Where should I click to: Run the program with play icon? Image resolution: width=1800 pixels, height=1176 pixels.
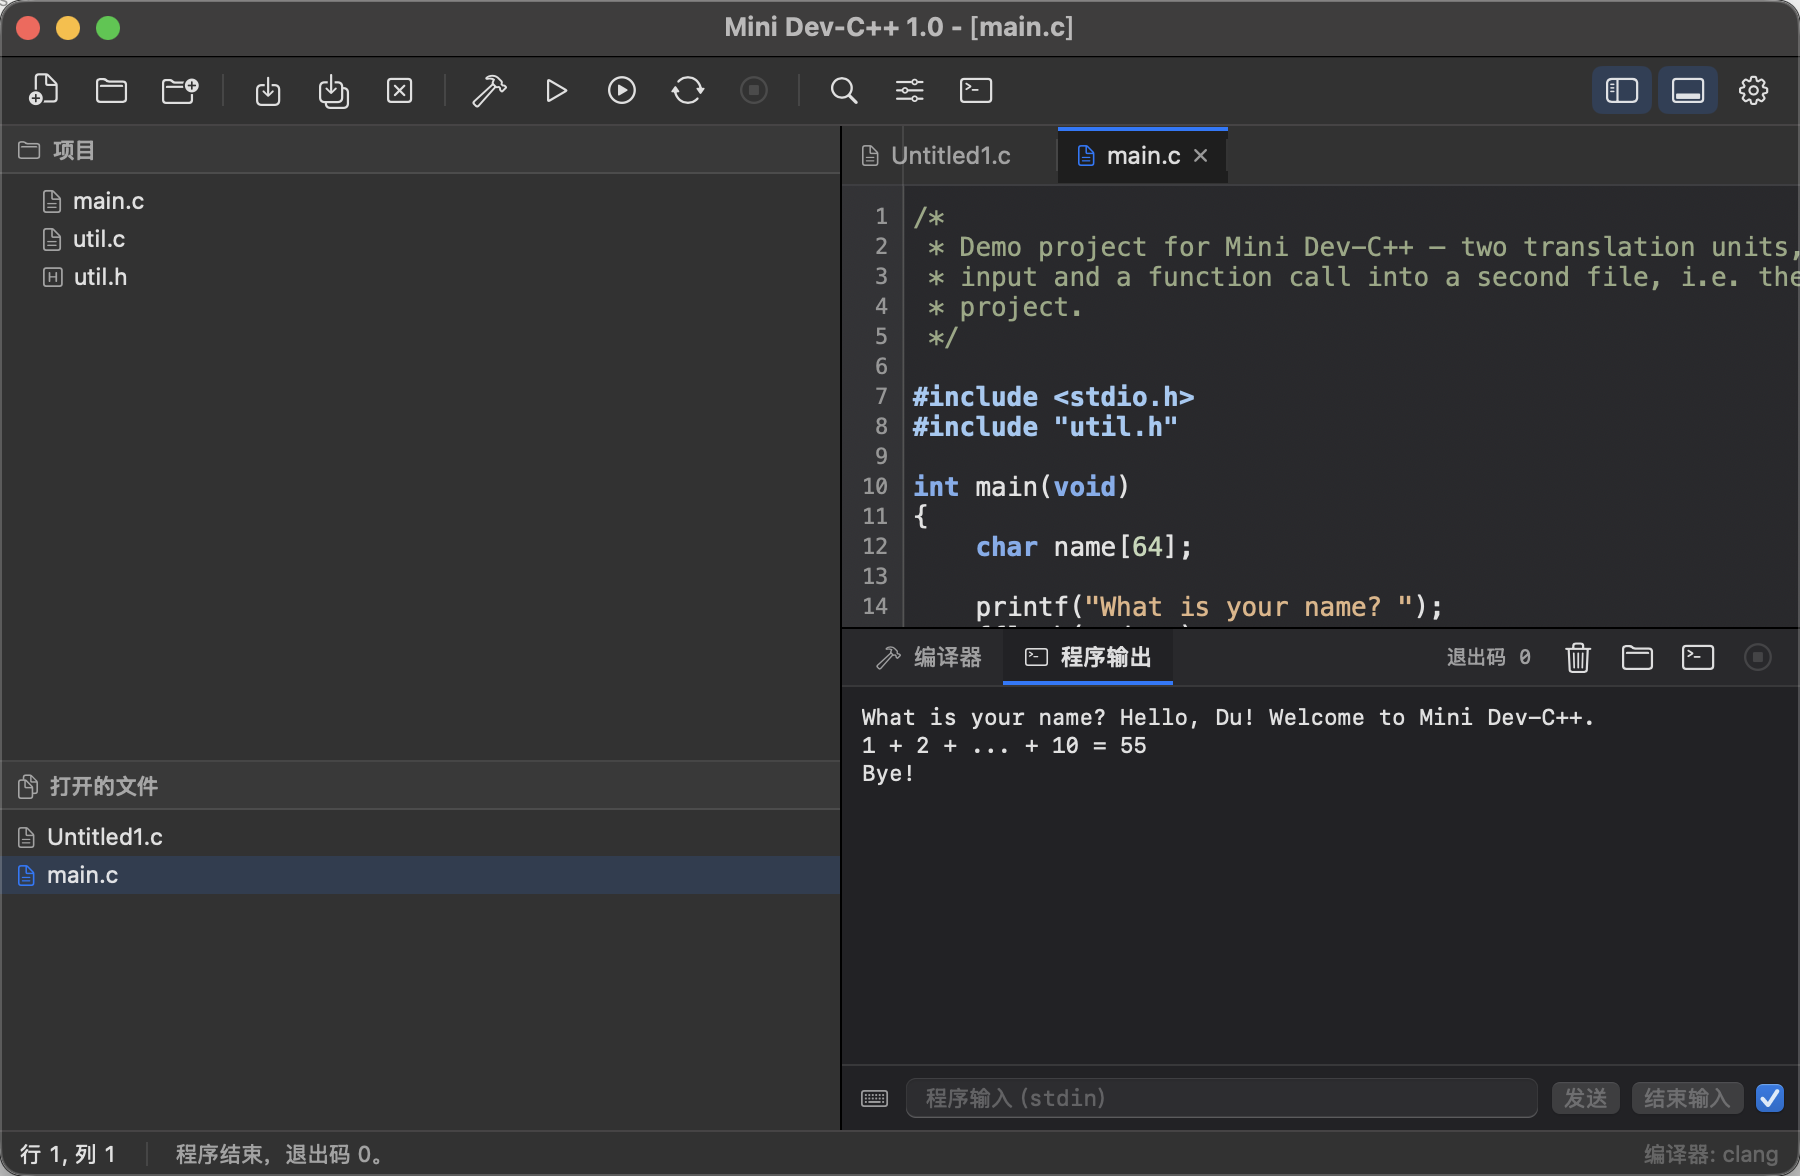point(556,90)
